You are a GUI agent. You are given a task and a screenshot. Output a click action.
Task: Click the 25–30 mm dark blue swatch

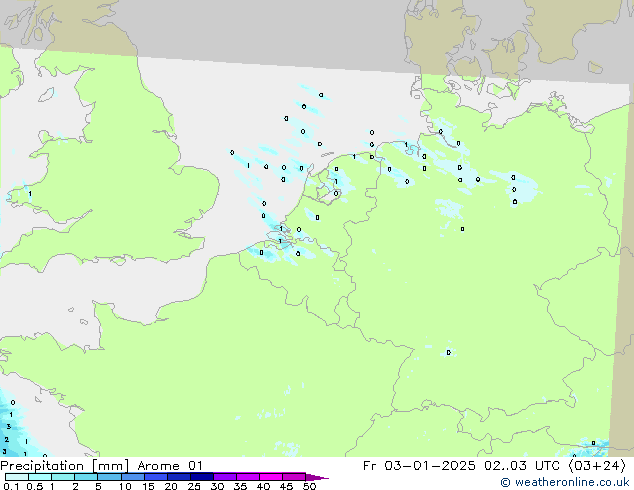[202, 477]
